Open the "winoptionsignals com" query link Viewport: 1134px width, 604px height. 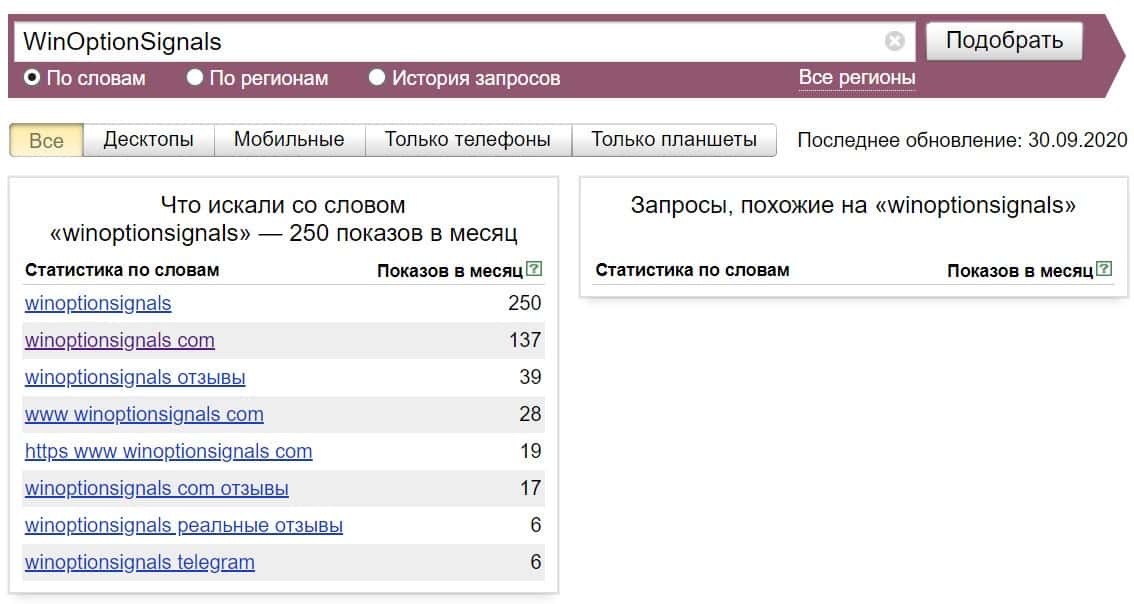point(120,340)
